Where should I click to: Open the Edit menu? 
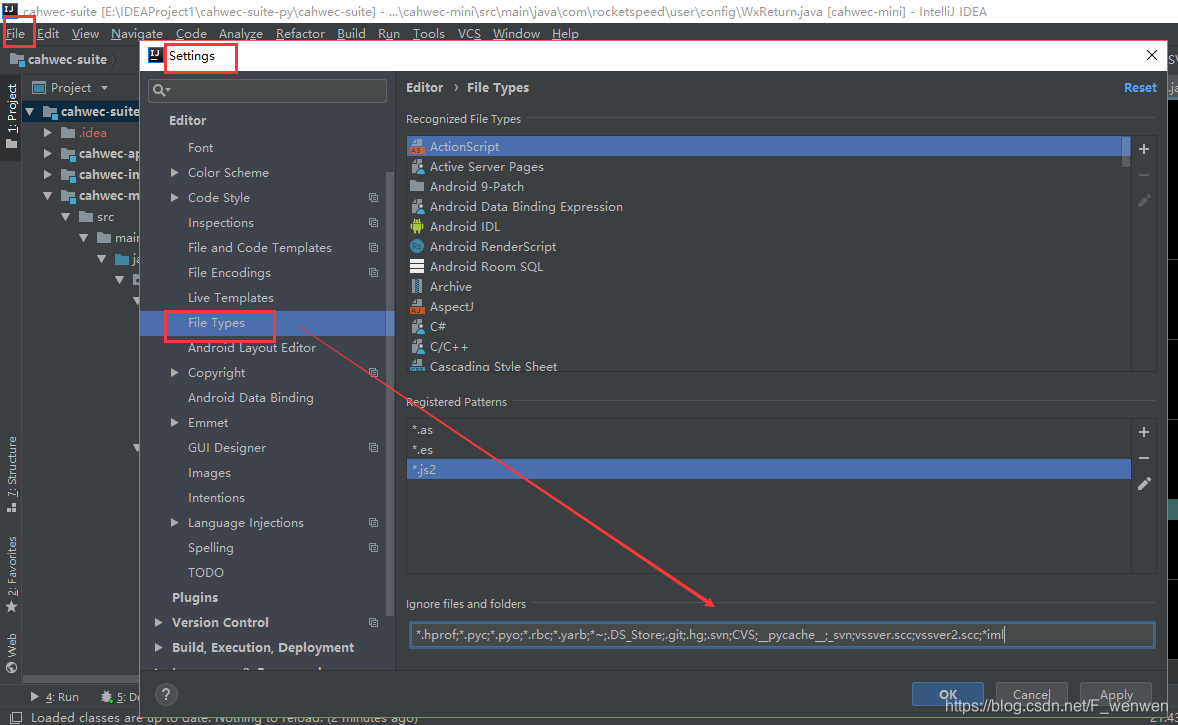[x=48, y=34]
